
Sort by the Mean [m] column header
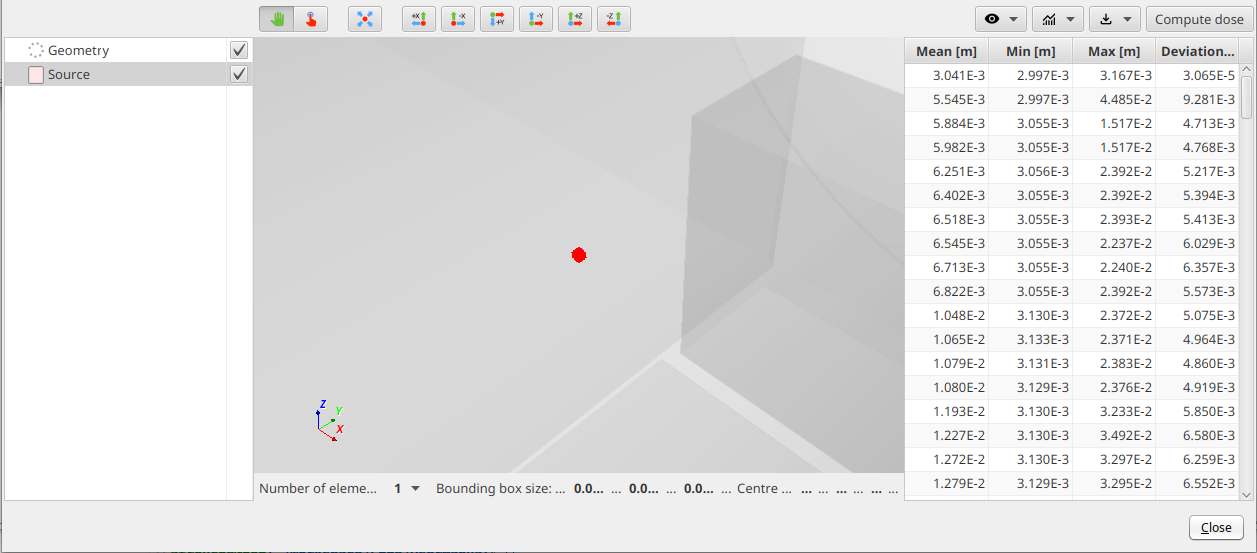click(x=946, y=51)
